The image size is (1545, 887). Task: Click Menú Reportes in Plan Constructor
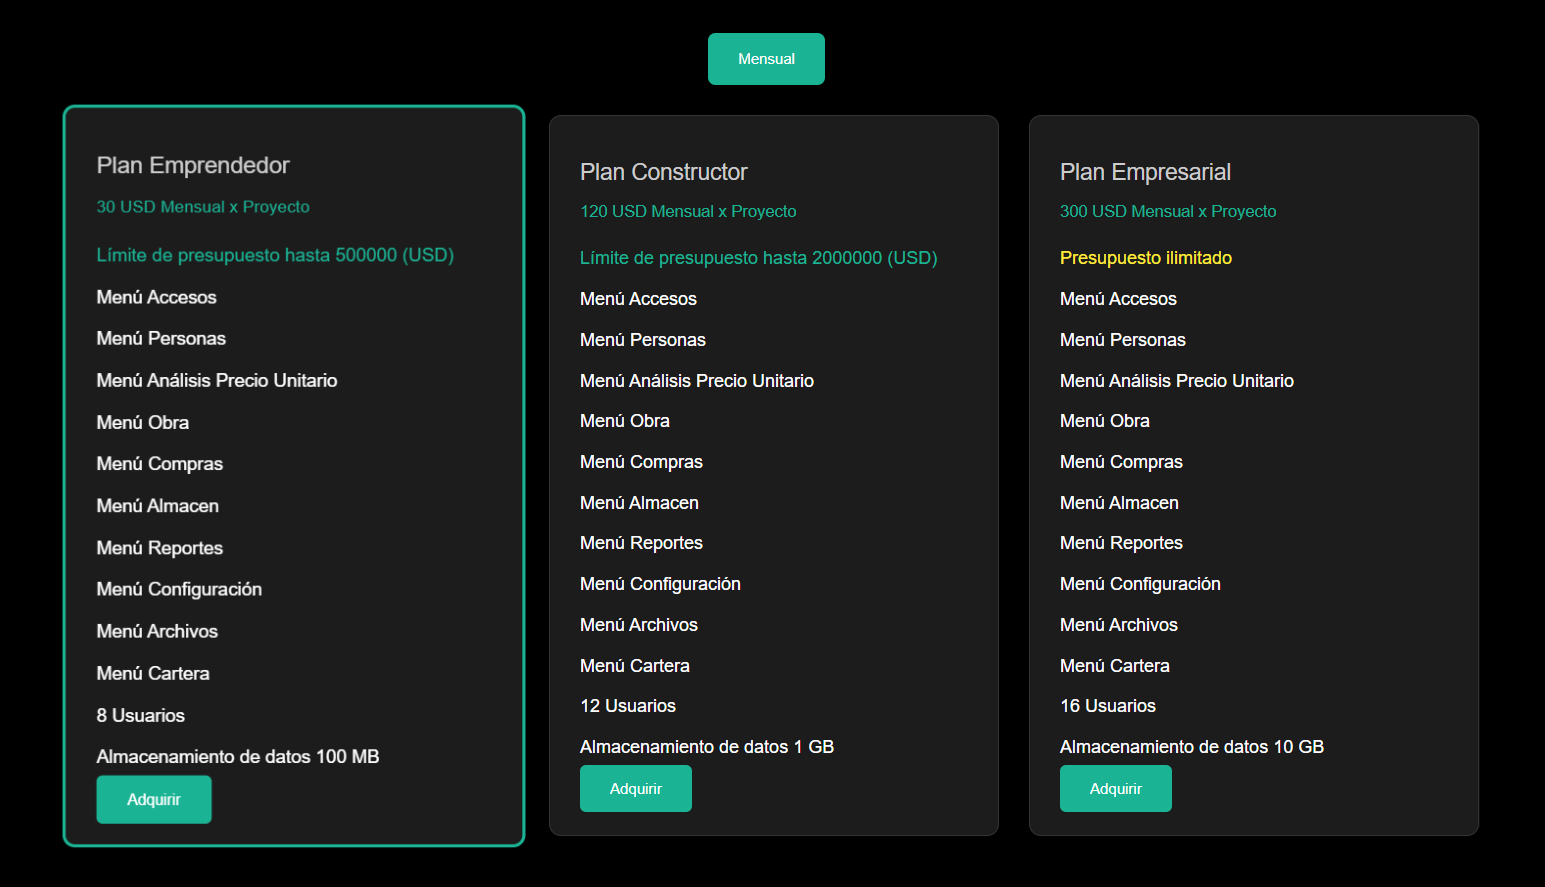[x=641, y=543]
